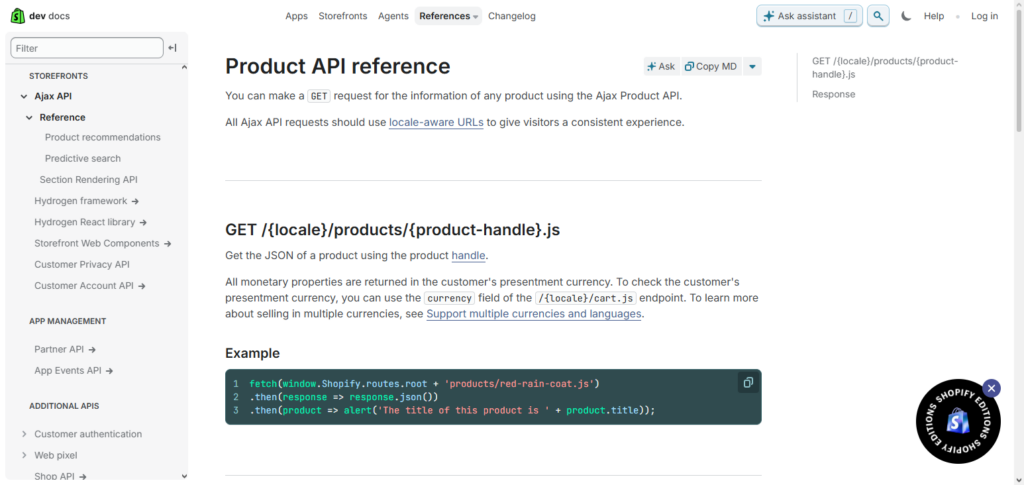
Task: Click the Example heading
Action: point(253,353)
